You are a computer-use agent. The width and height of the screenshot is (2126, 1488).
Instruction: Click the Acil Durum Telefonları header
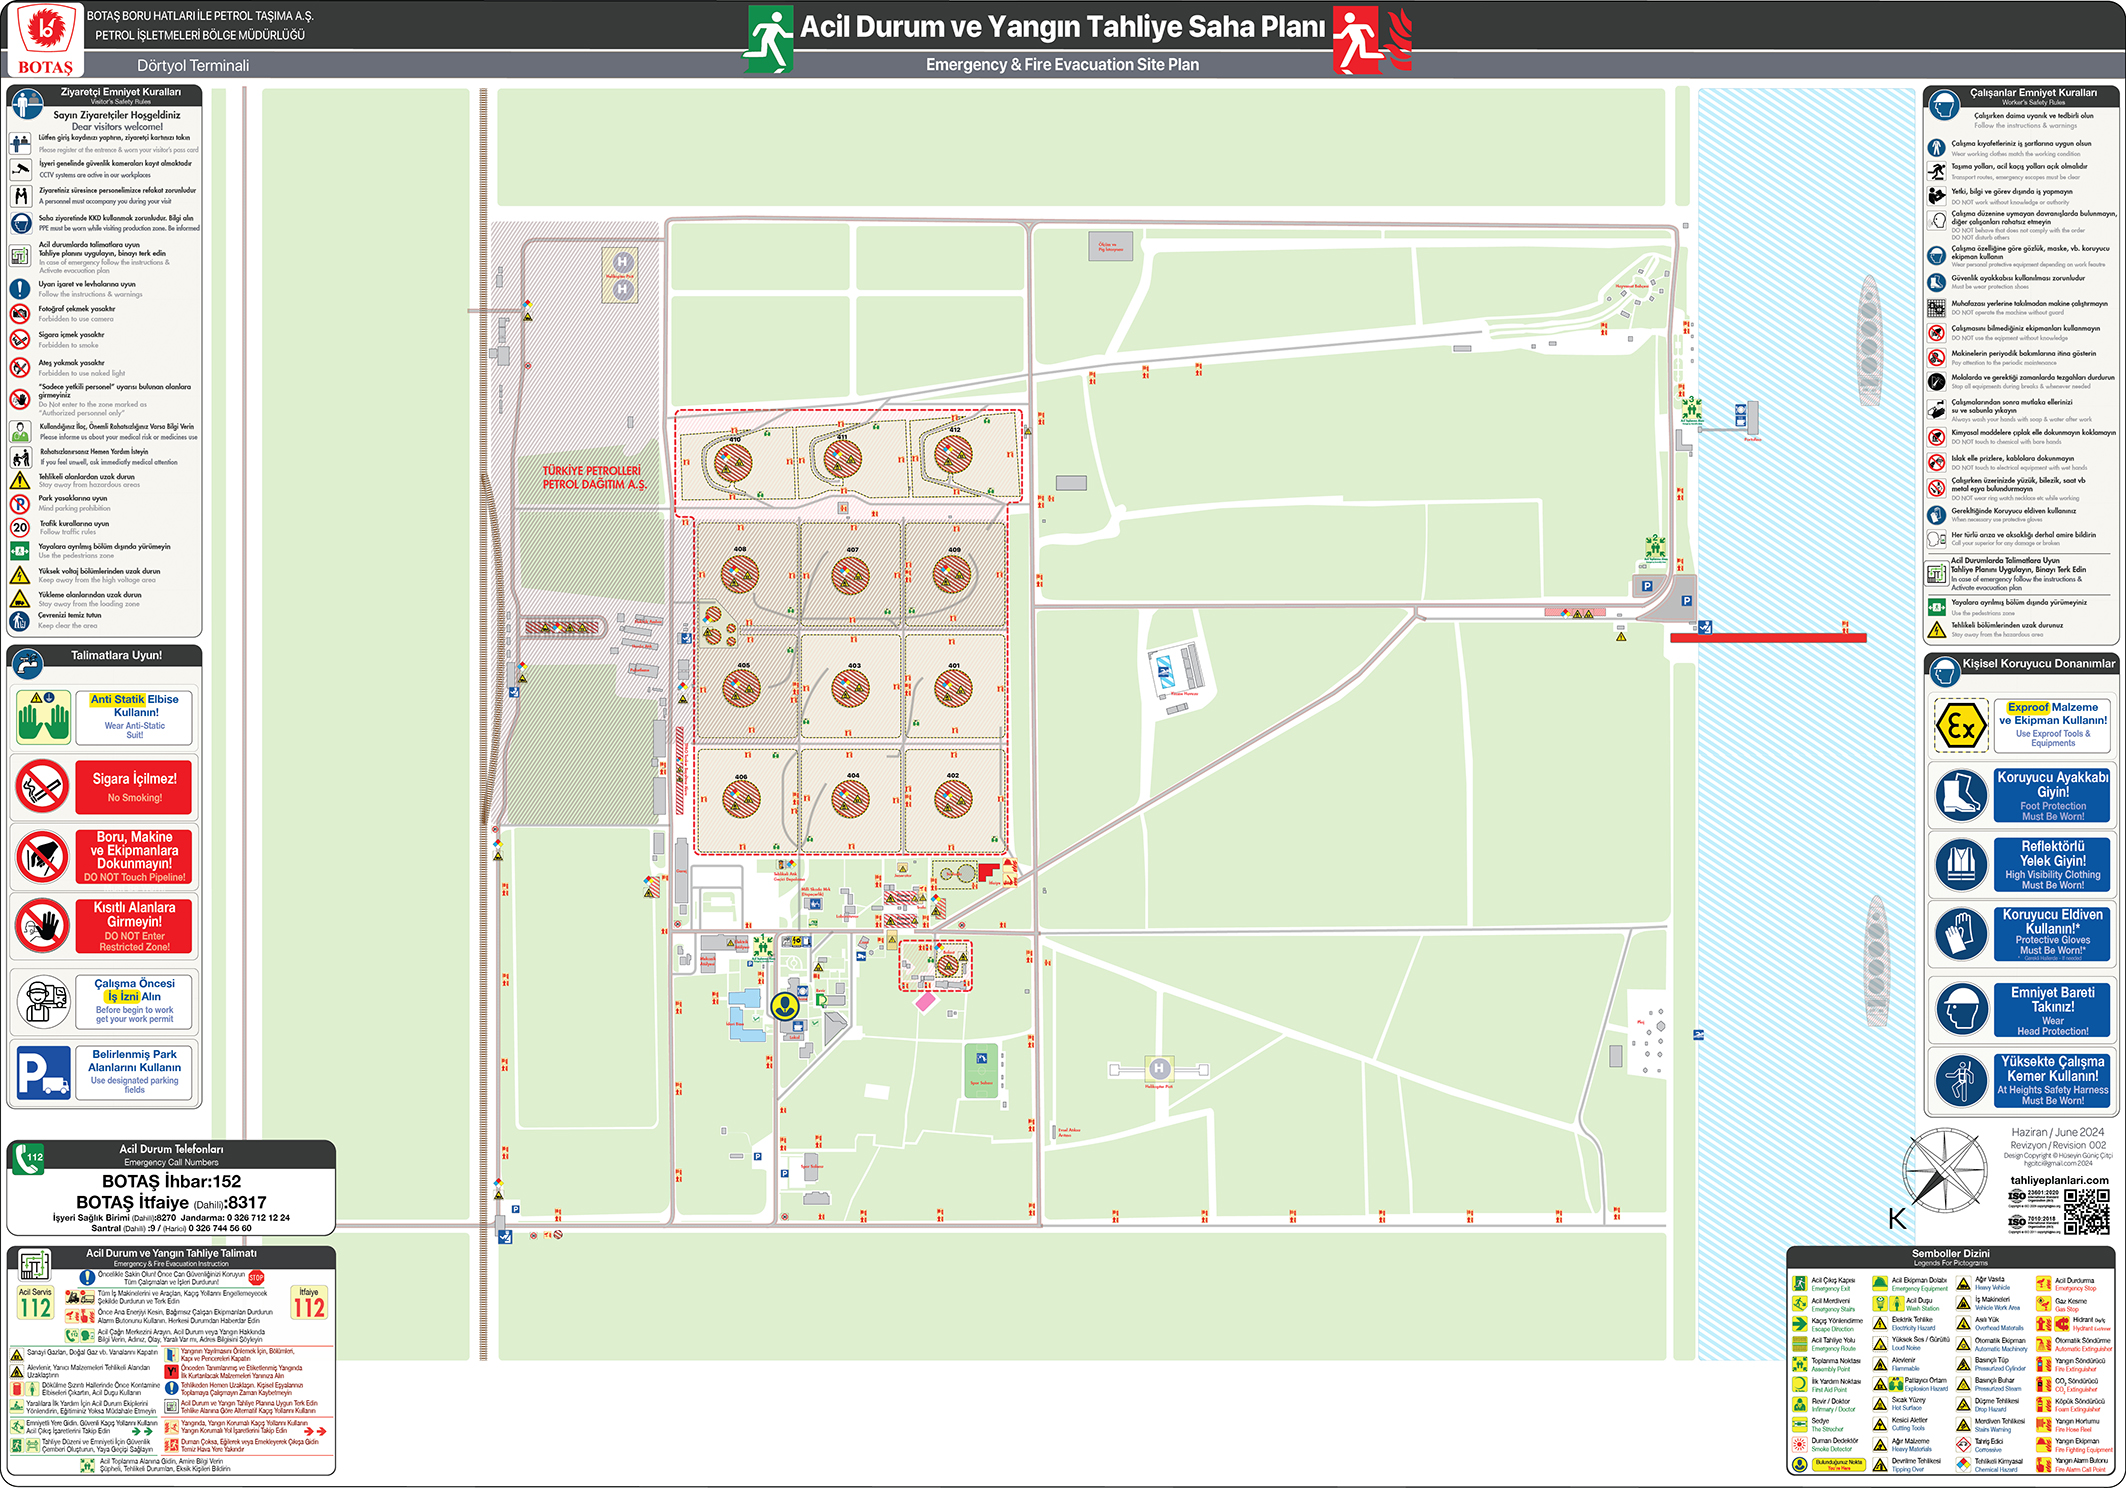click(x=171, y=1150)
